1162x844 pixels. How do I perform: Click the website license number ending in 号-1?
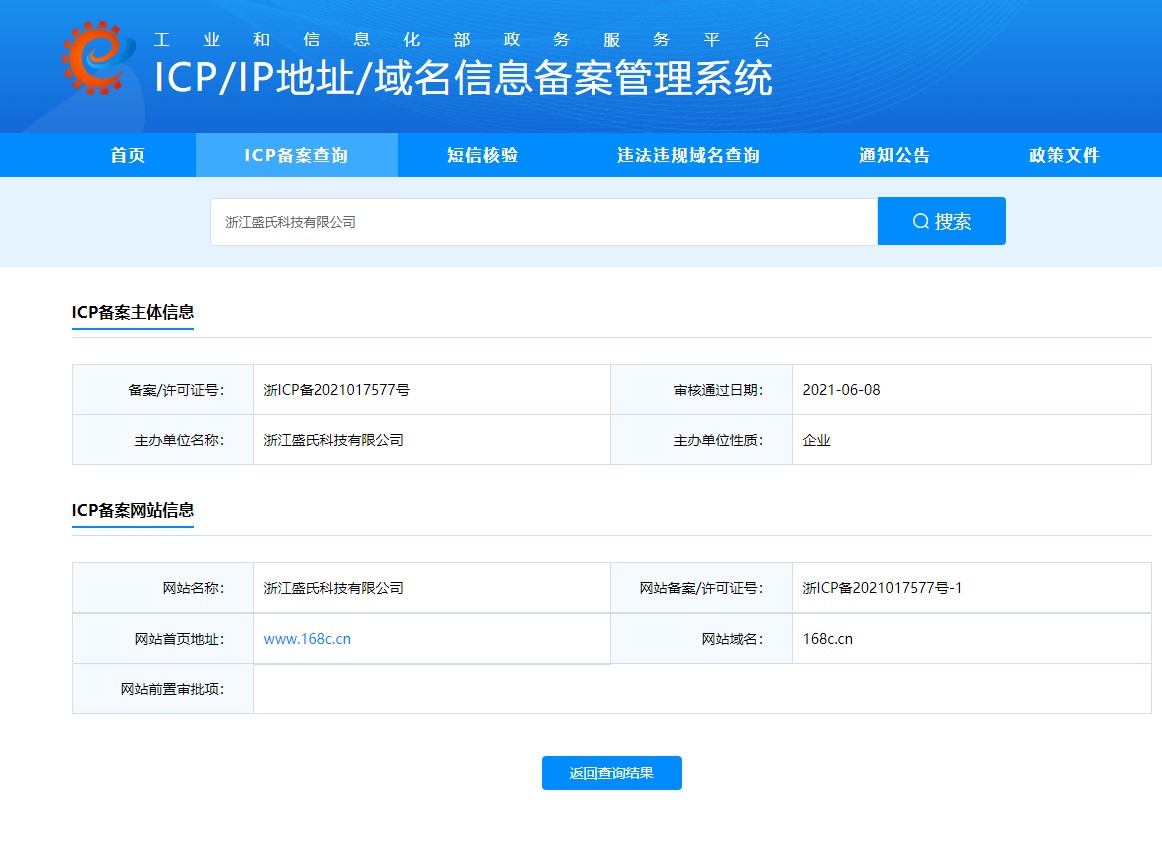[x=882, y=588]
